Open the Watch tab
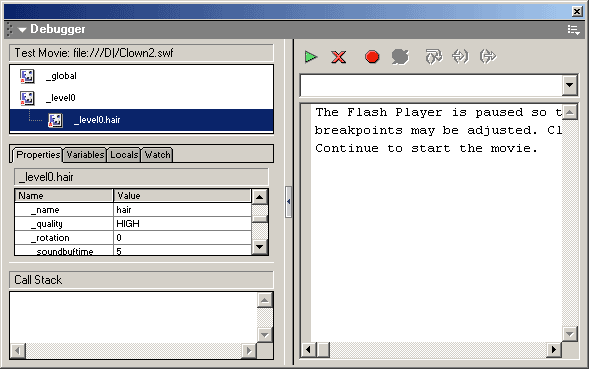The image size is (589, 369). click(x=157, y=155)
